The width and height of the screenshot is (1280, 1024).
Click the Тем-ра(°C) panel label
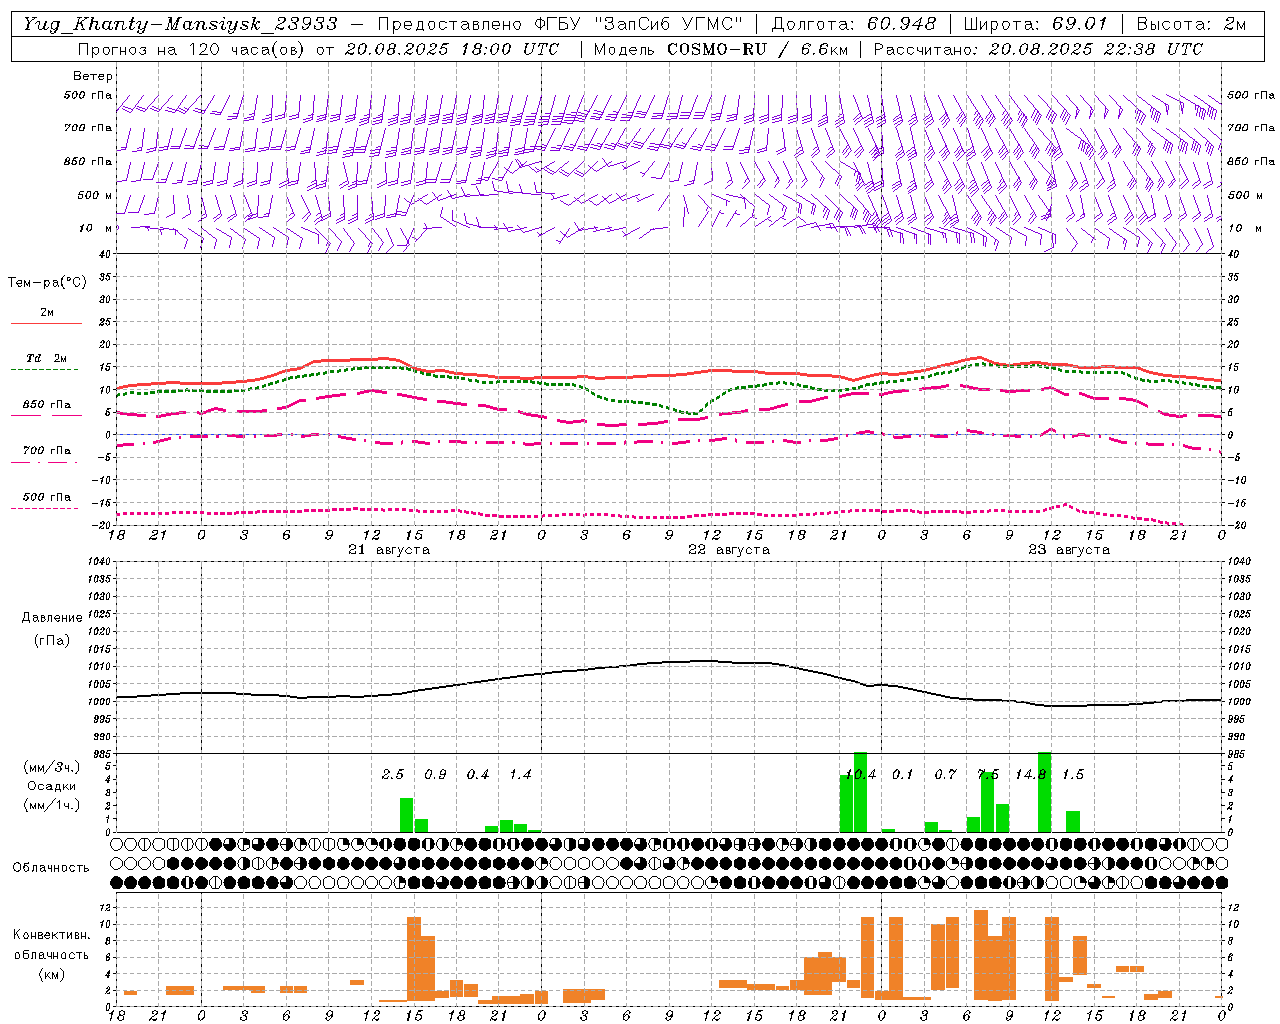pos(47,282)
